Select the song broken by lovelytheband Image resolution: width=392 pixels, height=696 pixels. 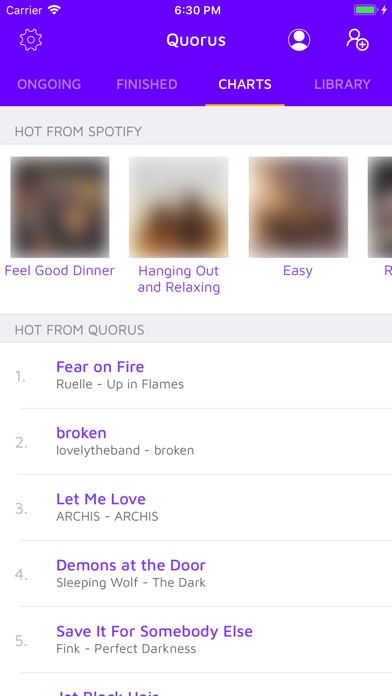(196, 442)
